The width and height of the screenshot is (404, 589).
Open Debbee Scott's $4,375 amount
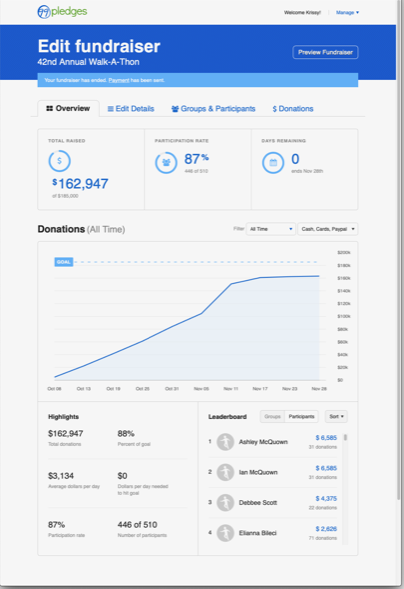pyautogui.click(x=326, y=498)
